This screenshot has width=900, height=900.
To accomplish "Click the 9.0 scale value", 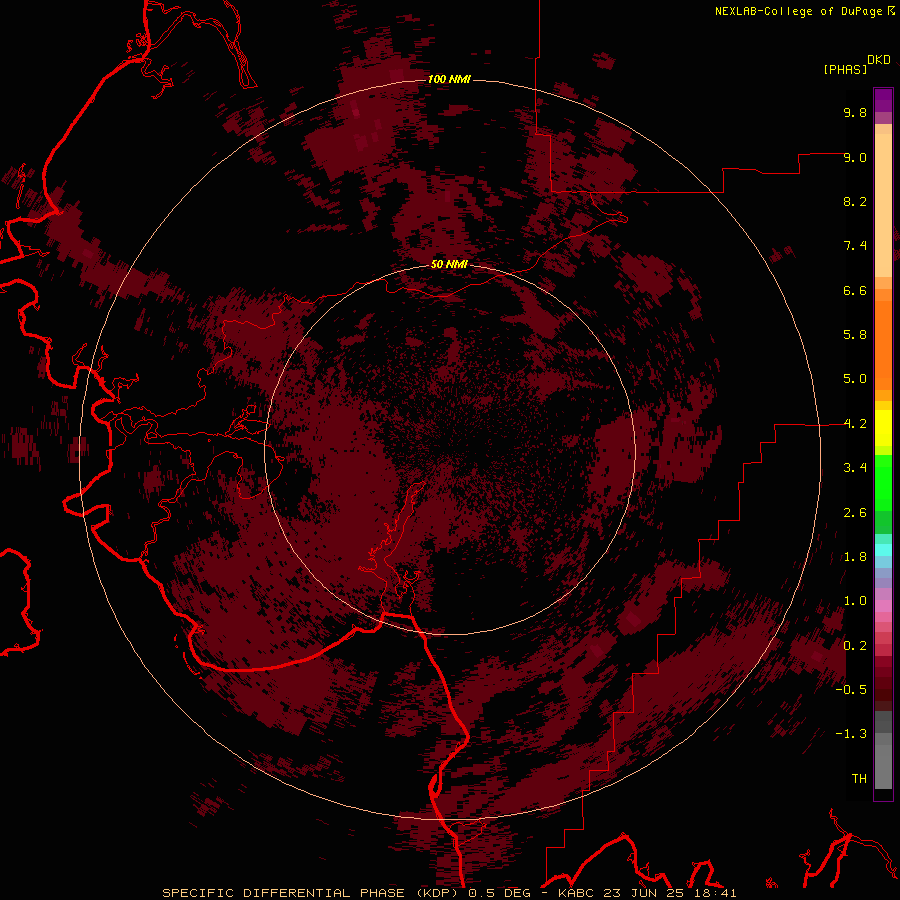I will click(855, 158).
